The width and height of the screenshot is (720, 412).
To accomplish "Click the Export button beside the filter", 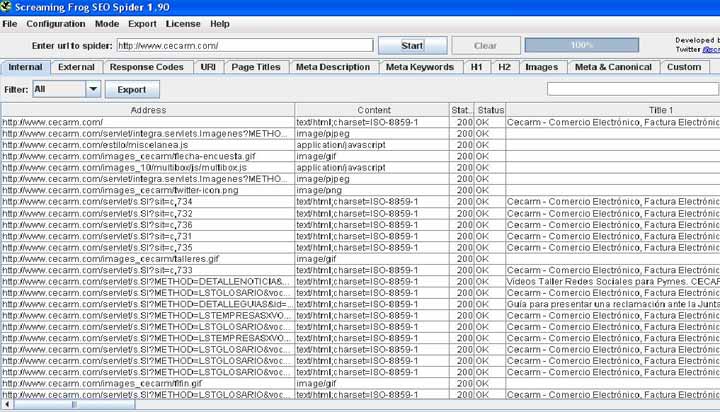I will click(131, 89).
